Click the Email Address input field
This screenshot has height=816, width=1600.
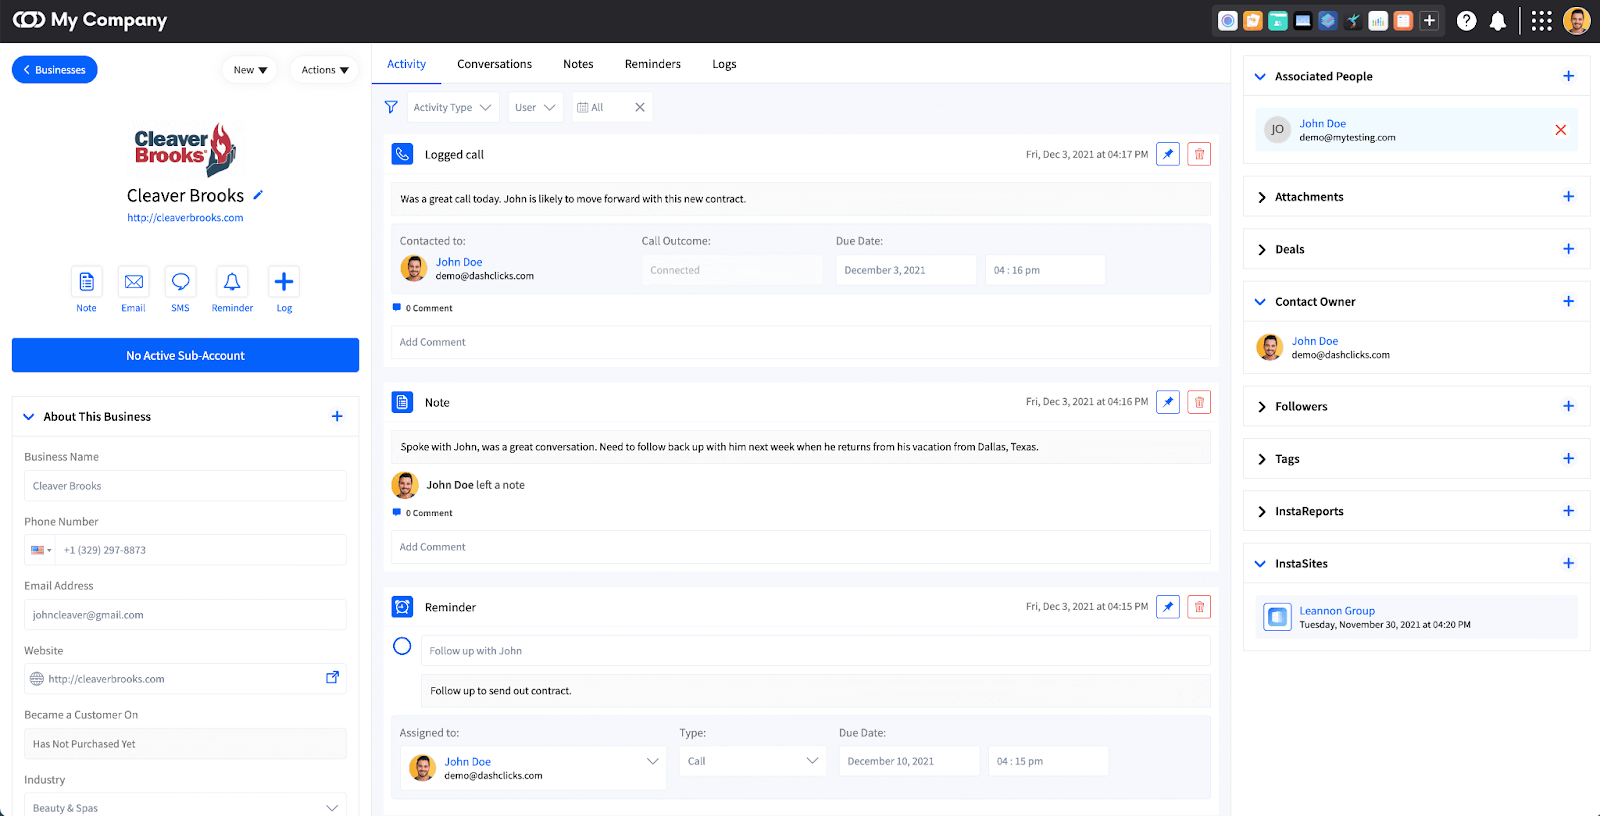point(185,615)
